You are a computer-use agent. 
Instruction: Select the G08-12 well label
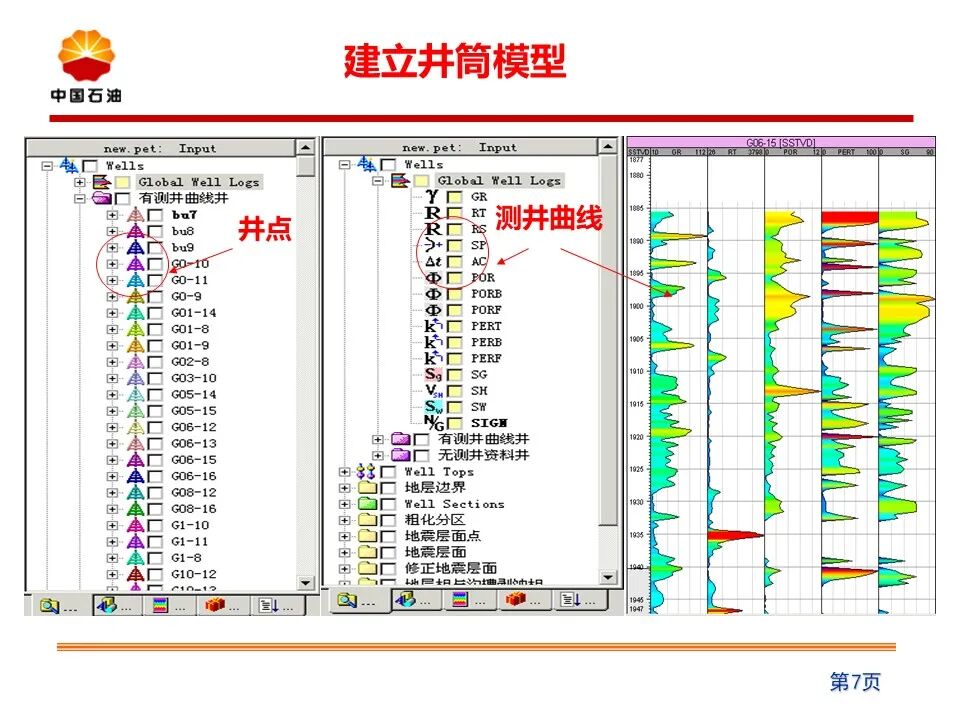193,493
